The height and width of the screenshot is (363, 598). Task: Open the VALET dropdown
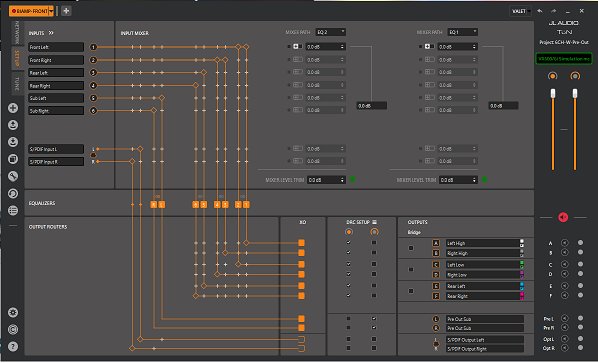point(521,11)
